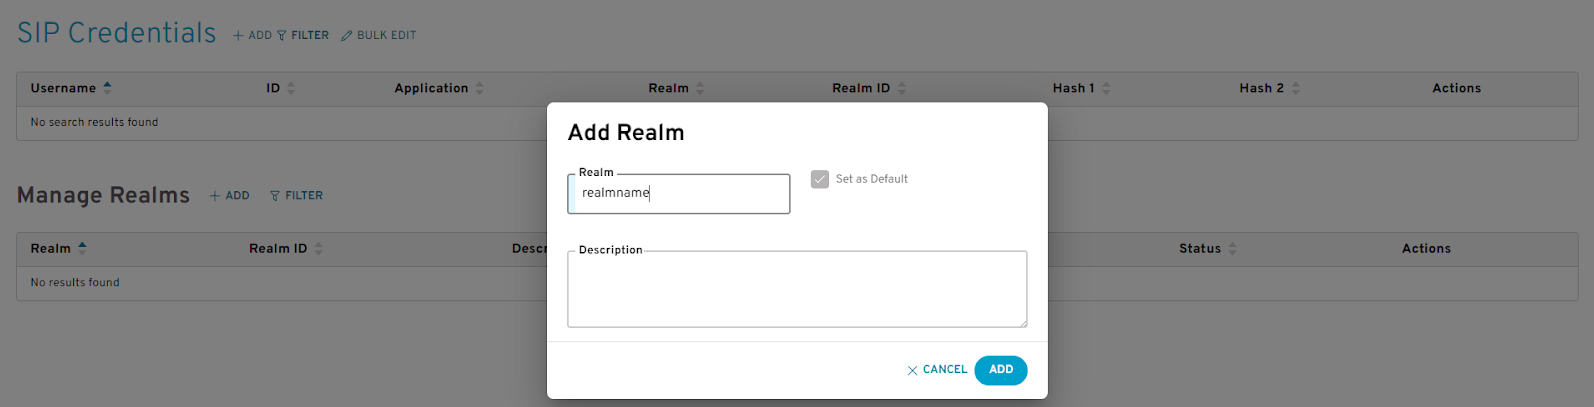Sort SIP Credentials by ID column
The image size is (1594, 407).
pos(280,88)
